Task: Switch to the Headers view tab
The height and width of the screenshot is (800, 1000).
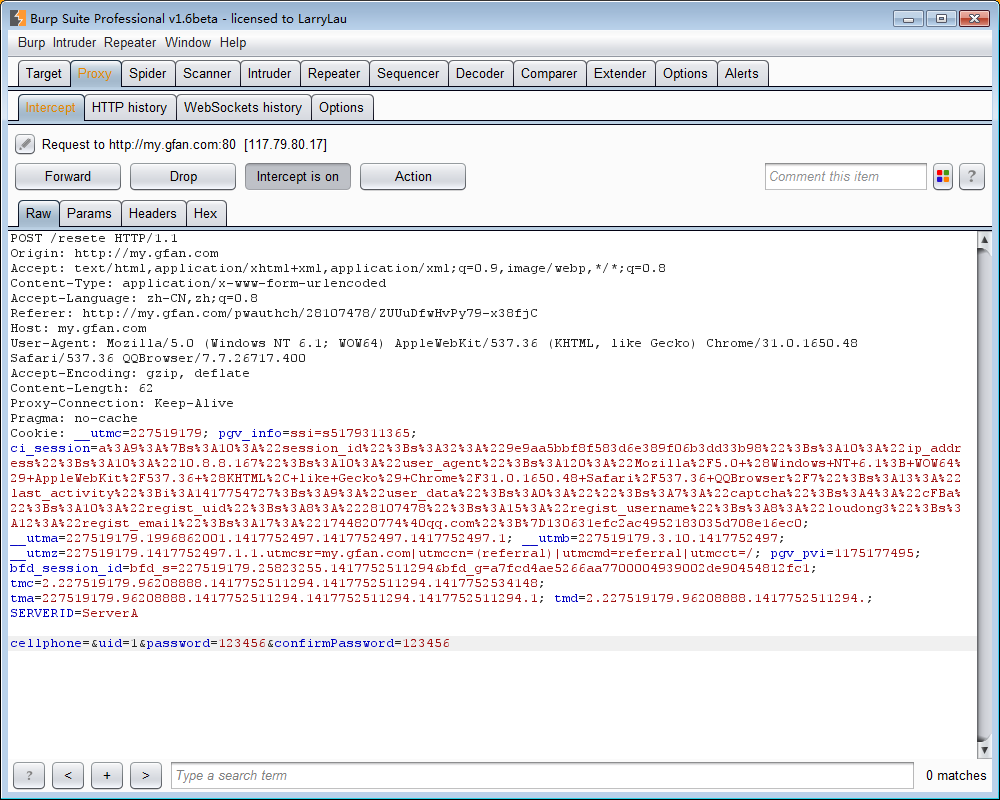Action: 152,213
